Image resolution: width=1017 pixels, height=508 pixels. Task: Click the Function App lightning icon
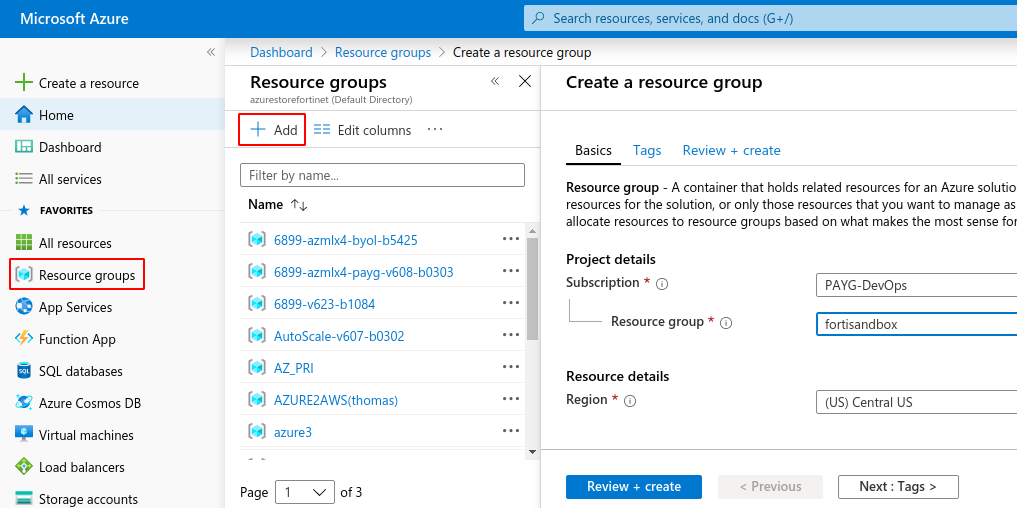tap(23, 339)
